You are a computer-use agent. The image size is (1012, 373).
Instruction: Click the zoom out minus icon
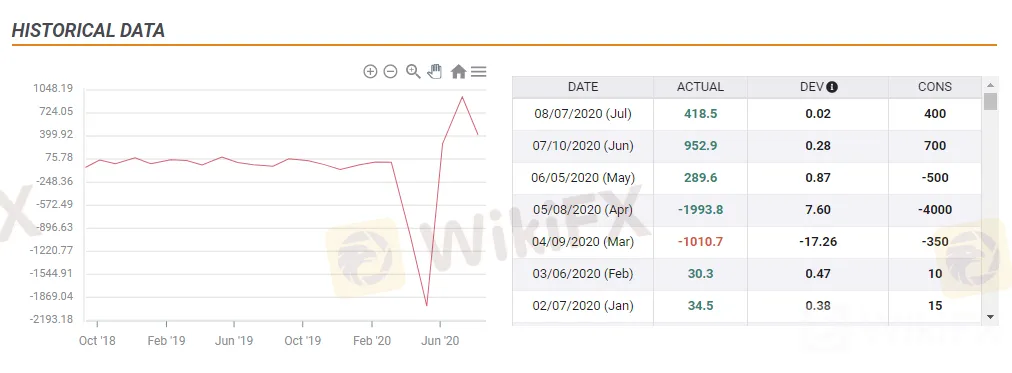(x=390, y=72)
